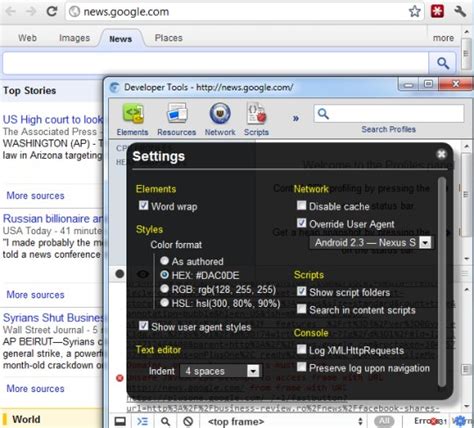Click the Developer Tools title bar icon
Screen dimensions: 474x428
point(115,87)
